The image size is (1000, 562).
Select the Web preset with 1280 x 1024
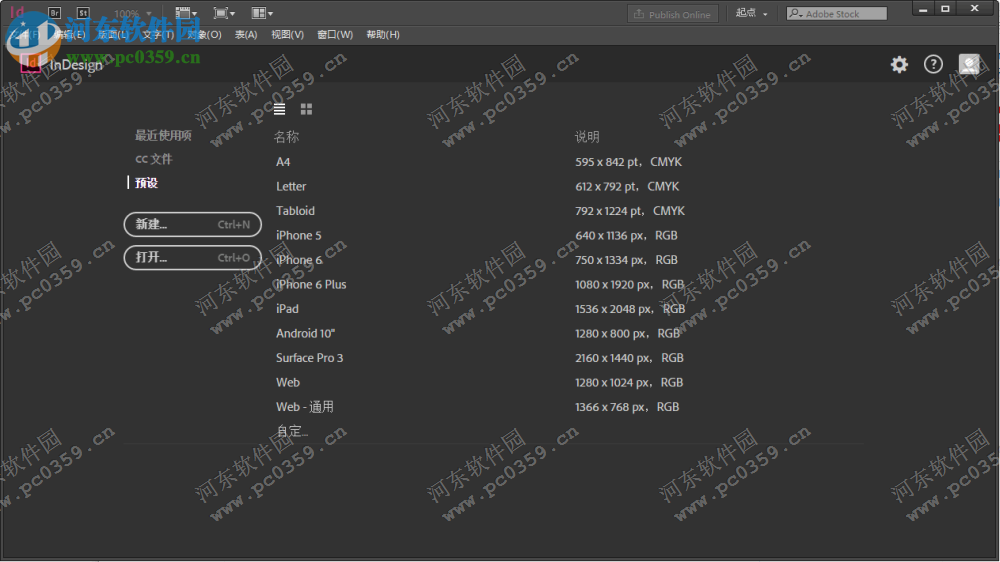(288, 382)
